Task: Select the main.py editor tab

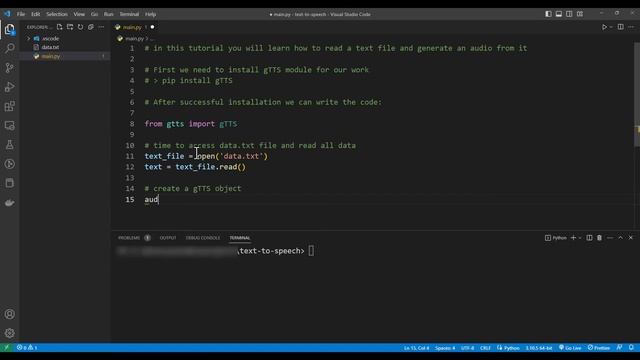Action: (x=134, y=27)
